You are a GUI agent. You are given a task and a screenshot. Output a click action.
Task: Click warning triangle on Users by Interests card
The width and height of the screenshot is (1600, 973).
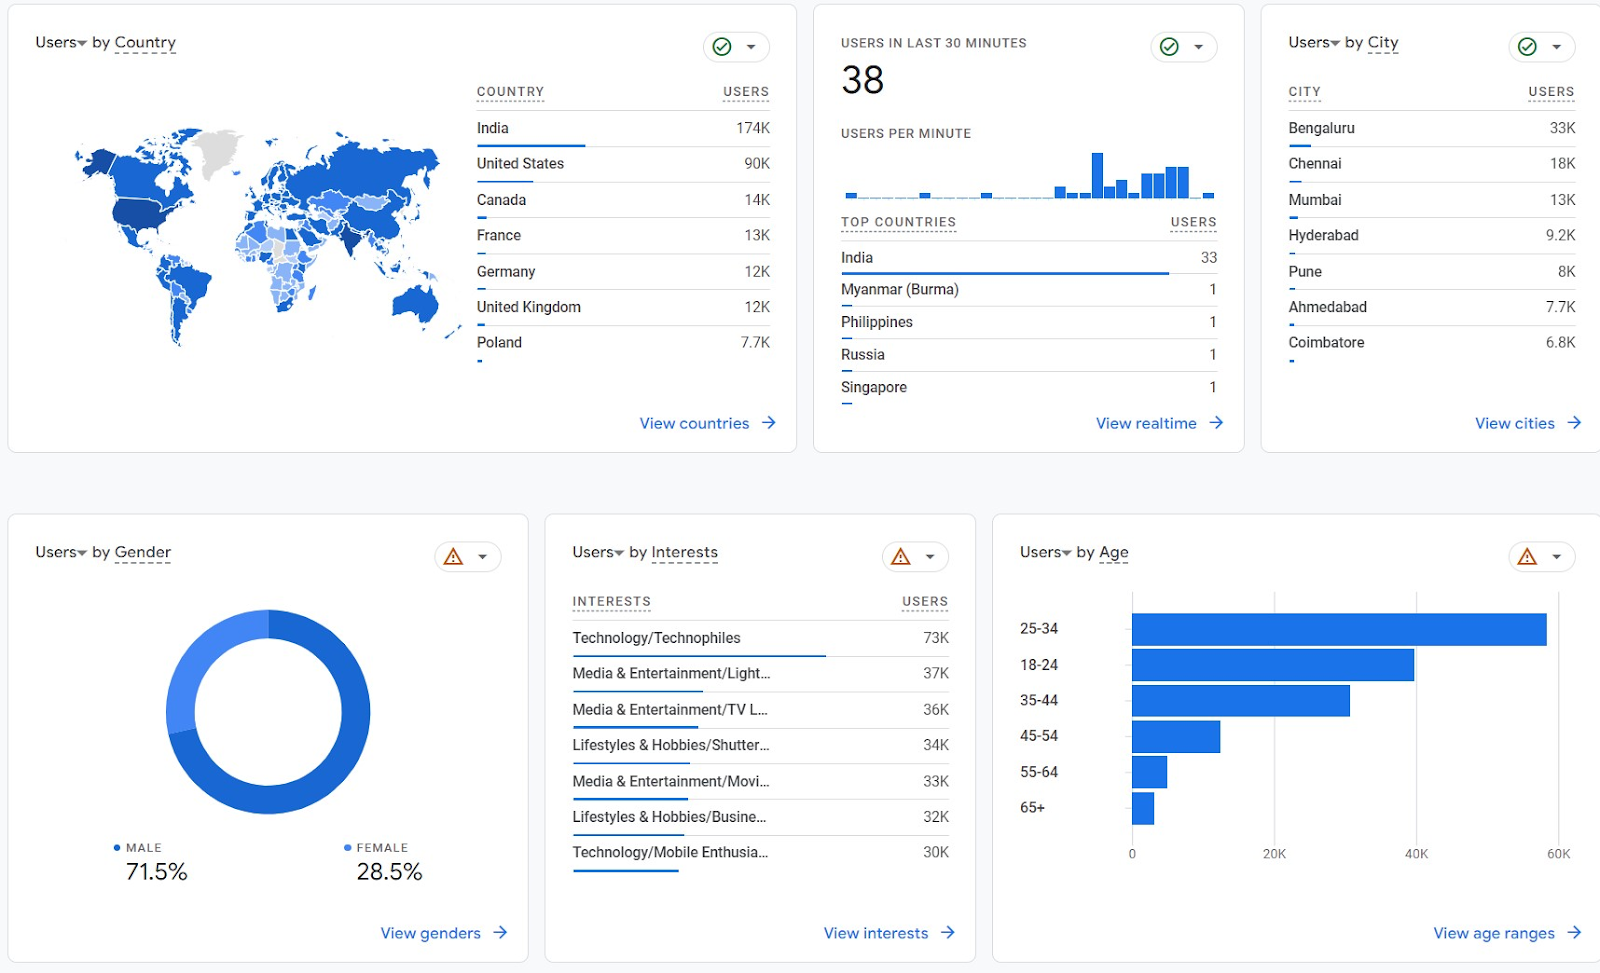[x=901, y=557]
